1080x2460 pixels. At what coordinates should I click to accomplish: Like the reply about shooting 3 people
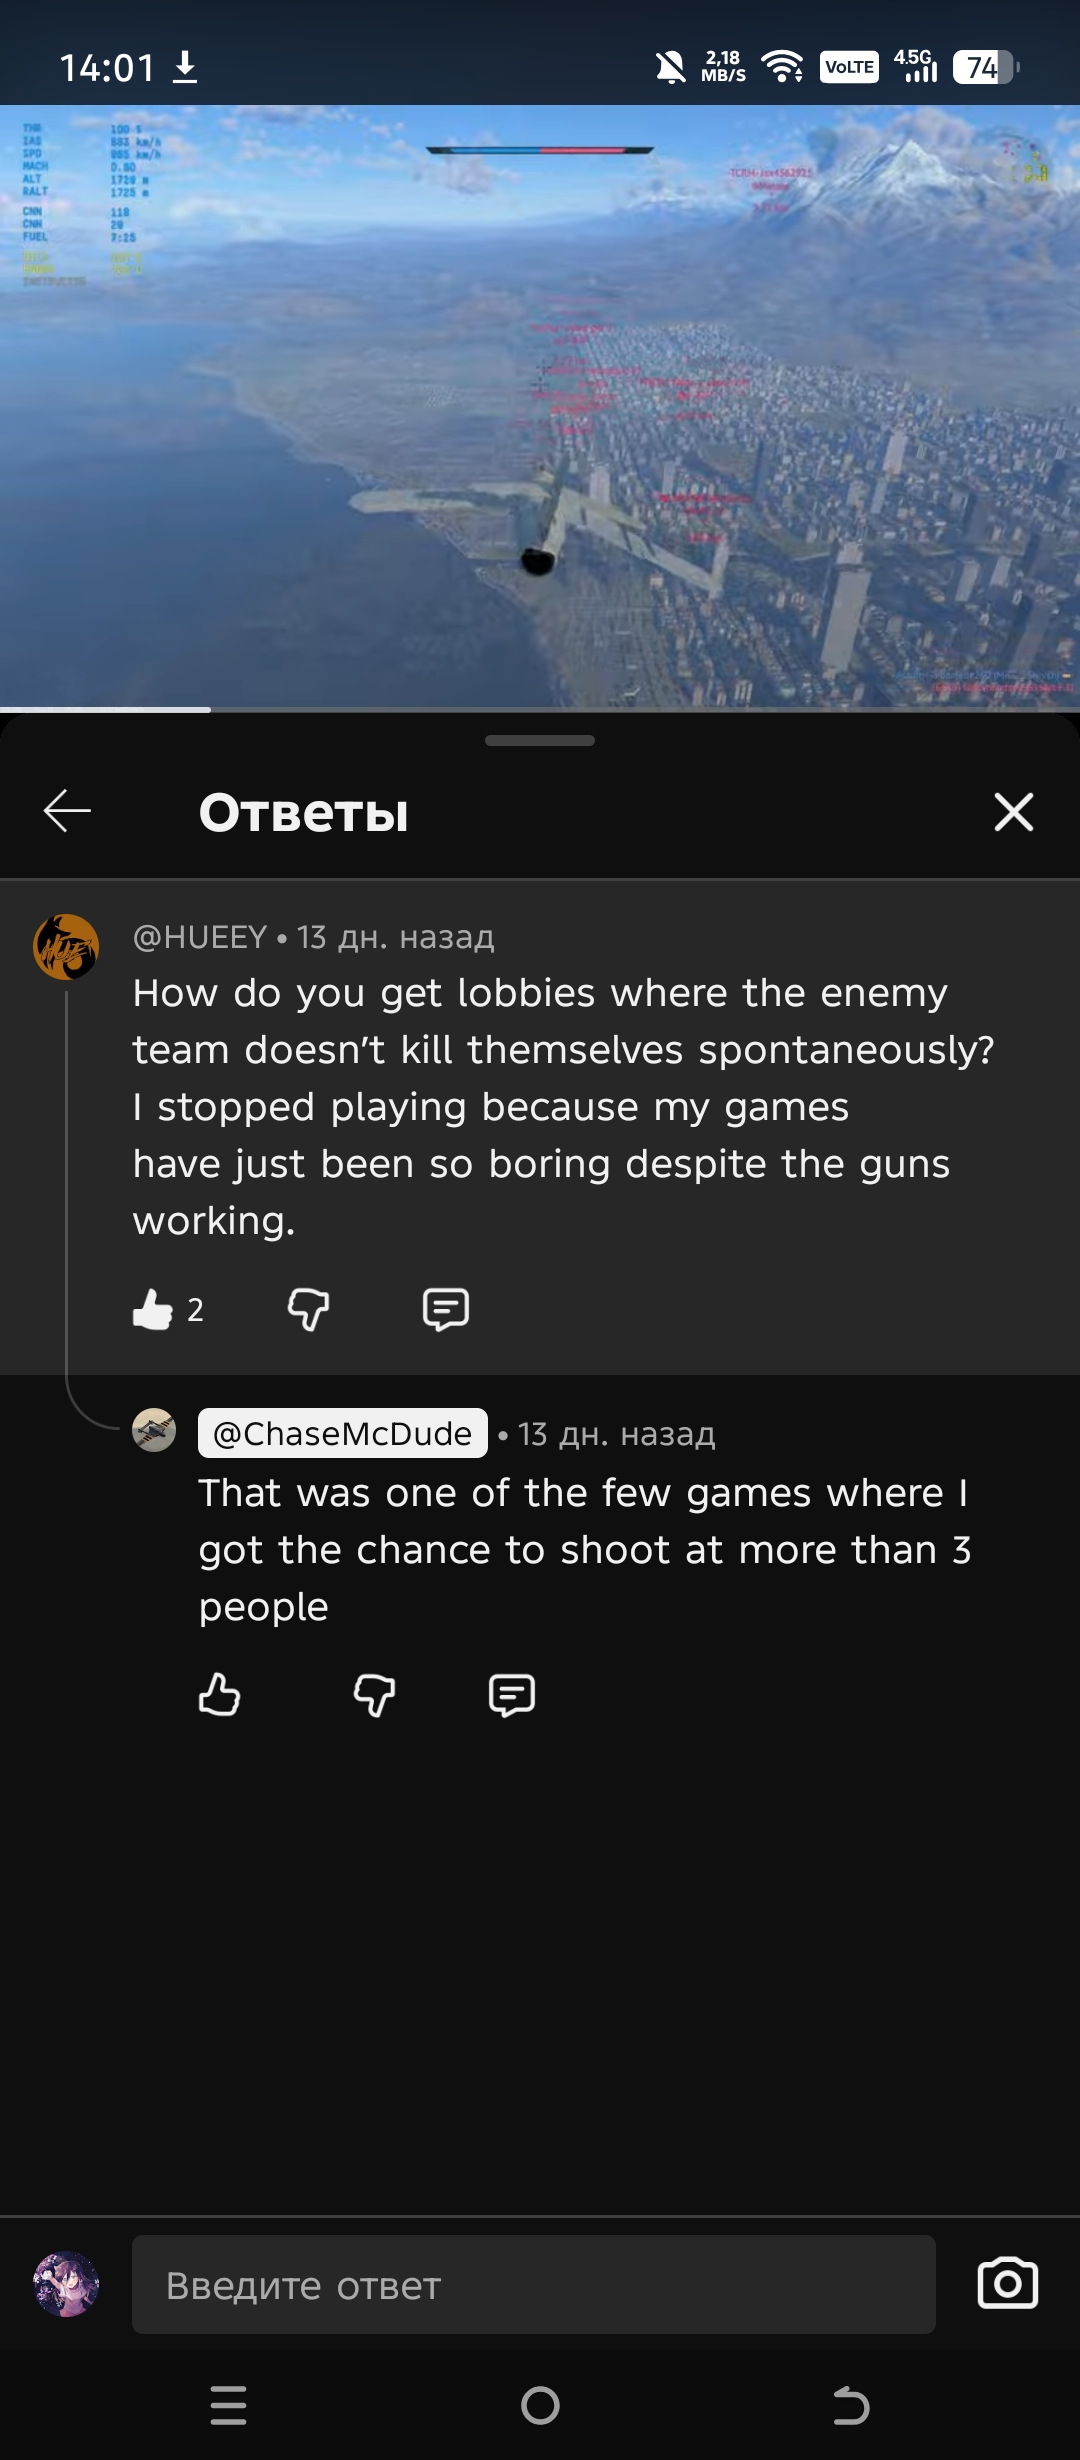coord(219,1695)
